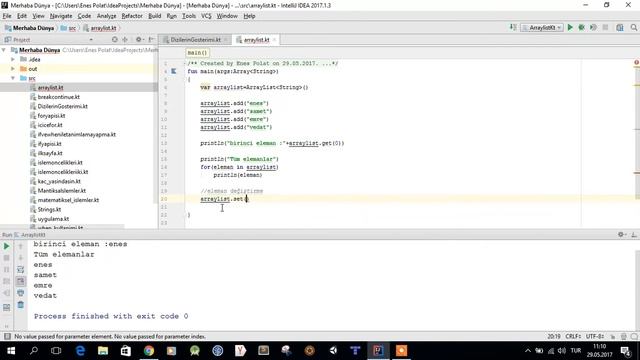Open the Navigate menu
Viewport: 640px width, 360px height.
pyautogui.click(x=61, y=16)
